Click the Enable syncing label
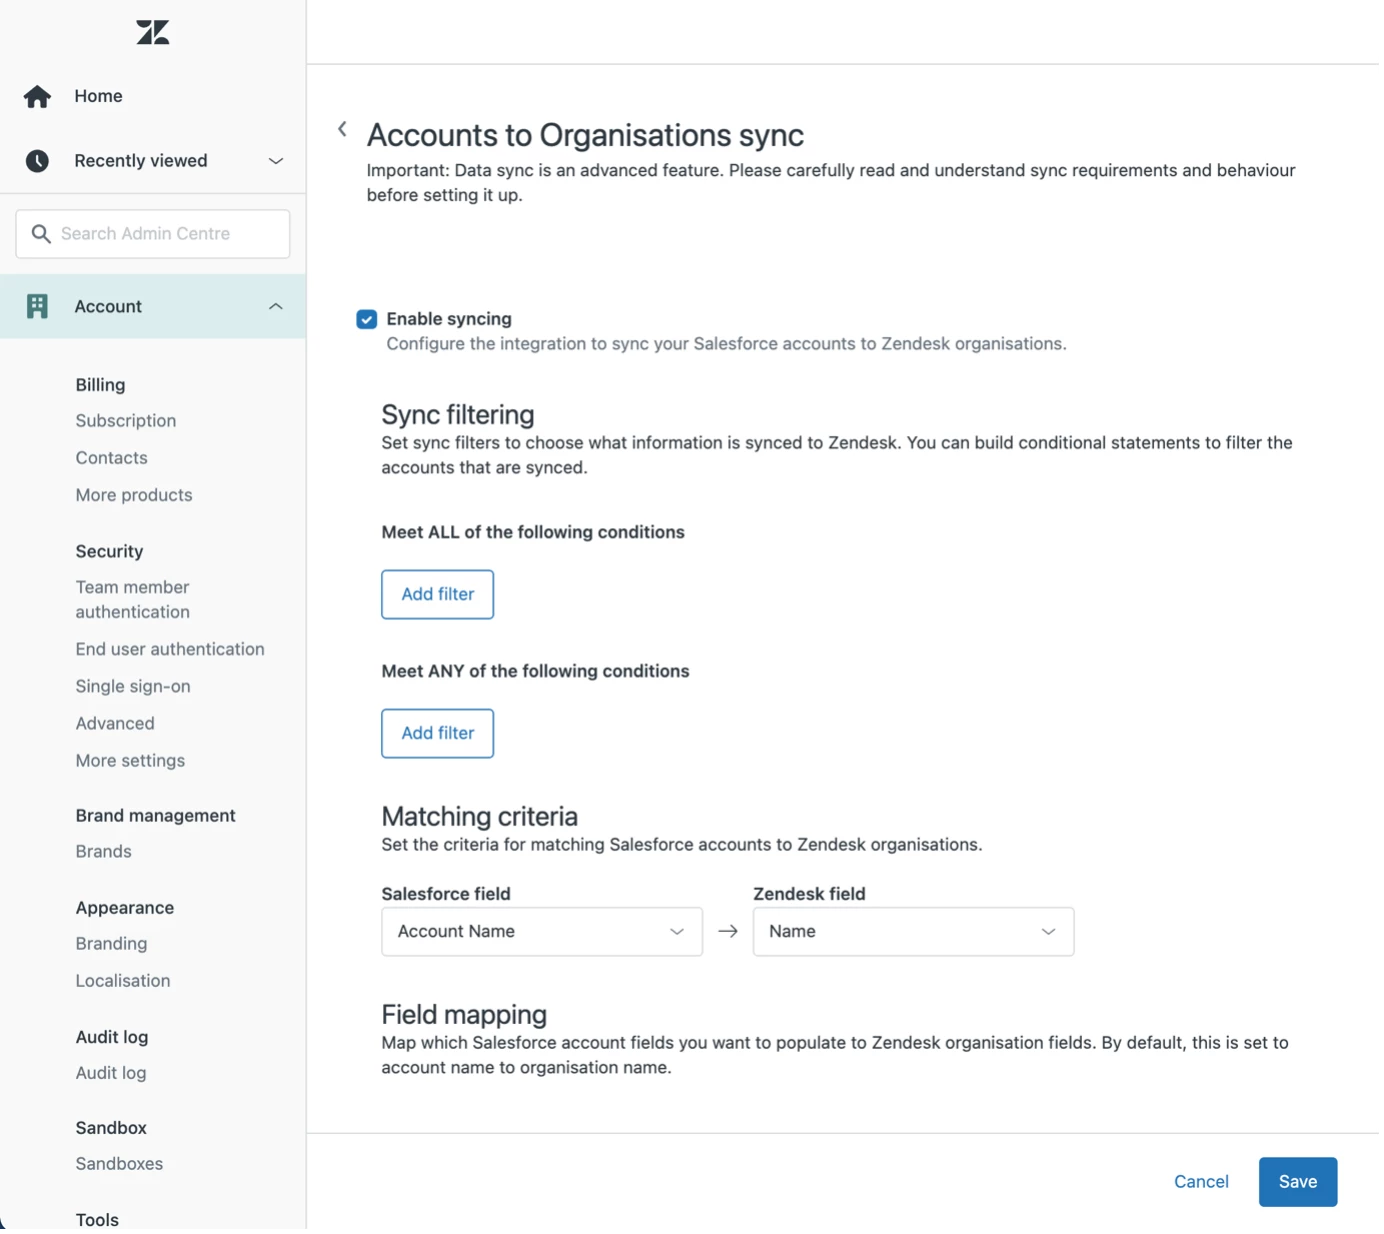Screen dimensions: 1384x1234 coord(449,319)
